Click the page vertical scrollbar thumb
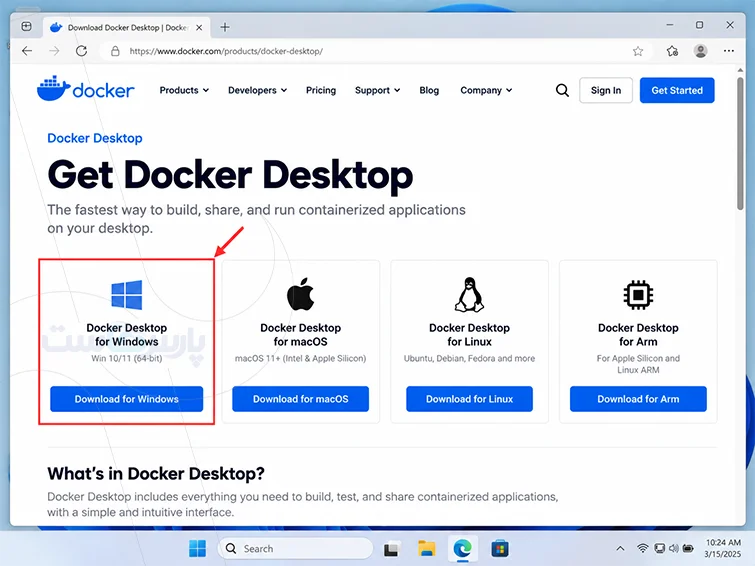The height and width of the screenshot is (566, 755). point(740,143)
